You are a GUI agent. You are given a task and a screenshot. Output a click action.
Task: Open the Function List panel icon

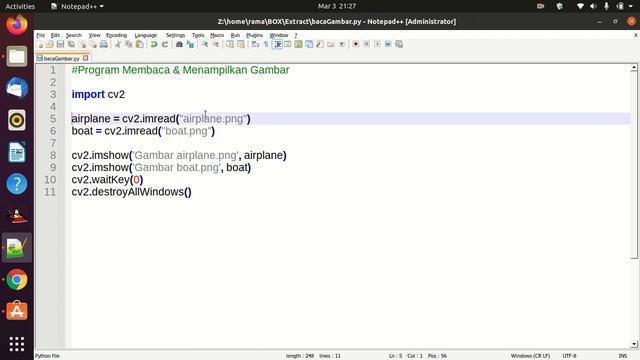tap(320, 44)
